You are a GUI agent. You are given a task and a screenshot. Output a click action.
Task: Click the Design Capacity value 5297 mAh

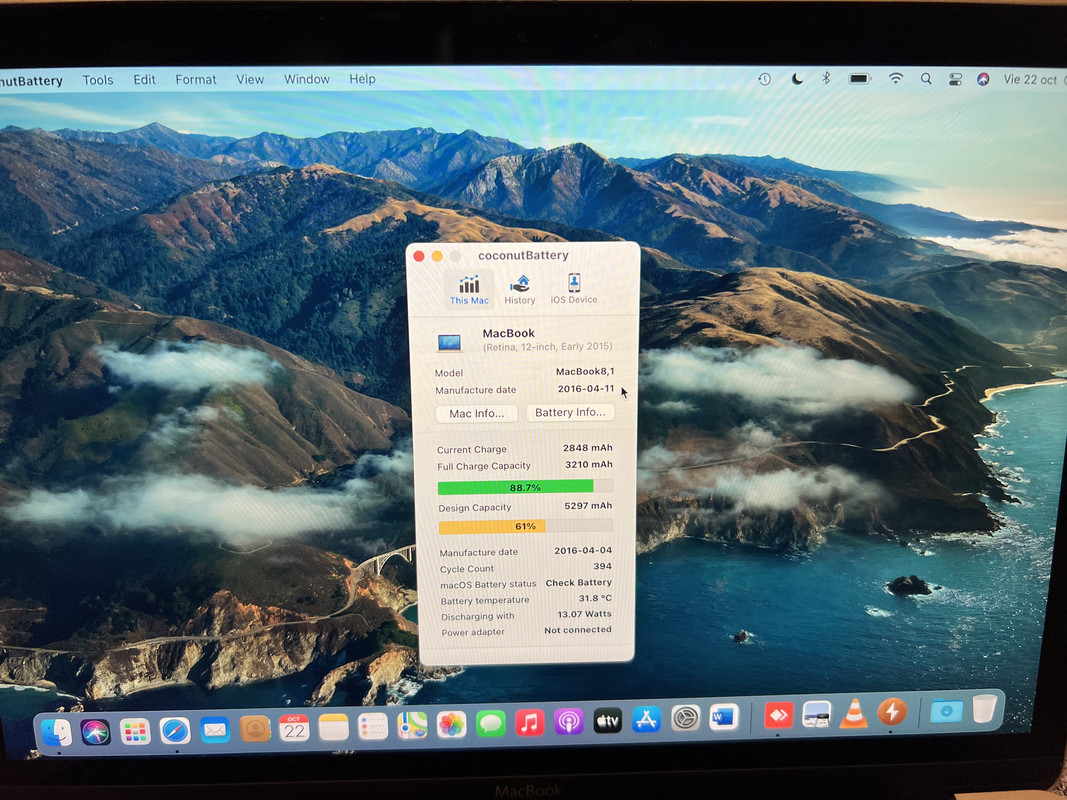[588, 505]
